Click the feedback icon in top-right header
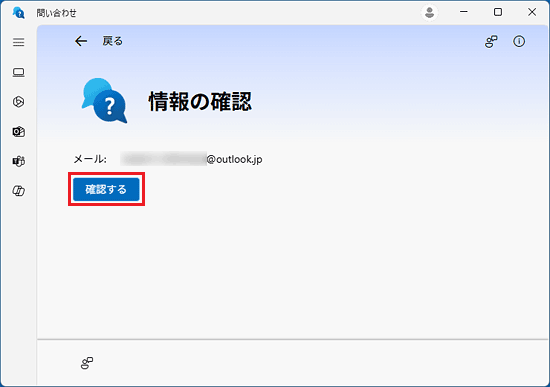 [x=491, y=41]
